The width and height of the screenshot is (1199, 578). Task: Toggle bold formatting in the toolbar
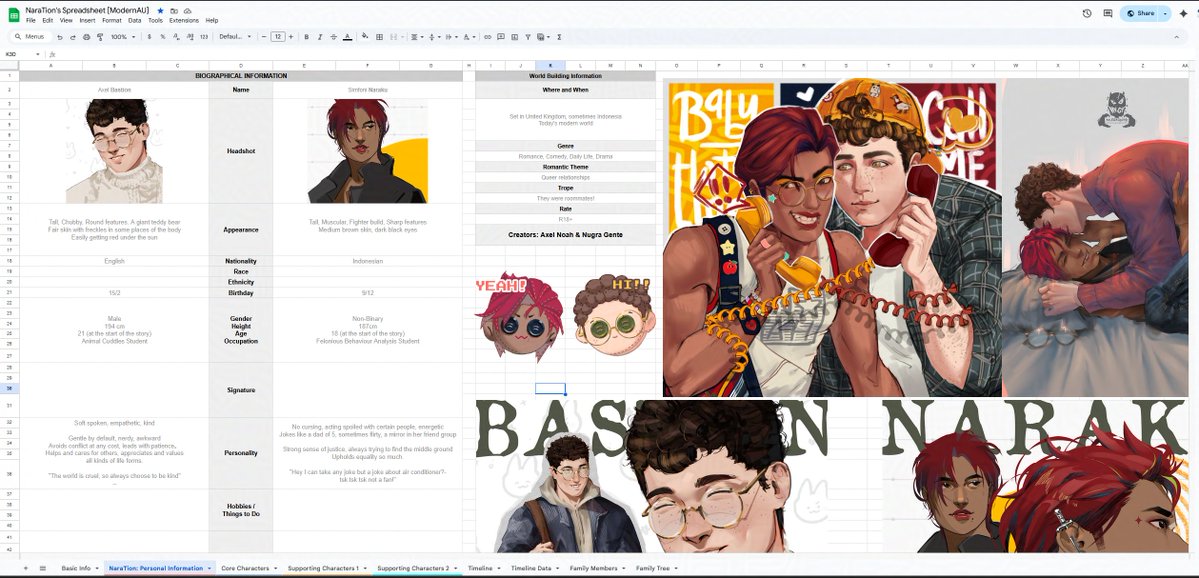point(305,37)
